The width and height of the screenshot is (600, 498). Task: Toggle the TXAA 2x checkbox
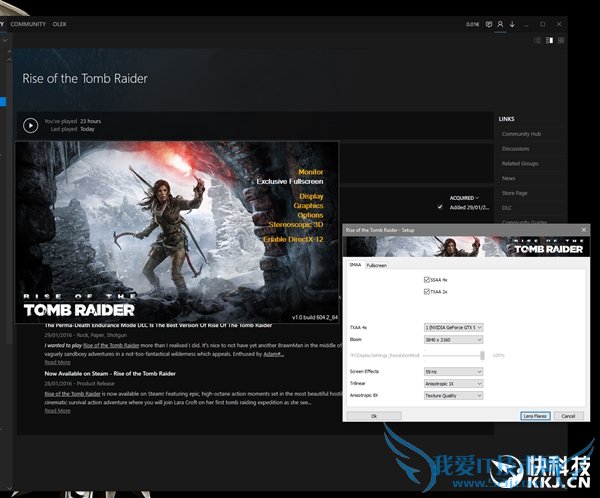(x=427, y=292)
